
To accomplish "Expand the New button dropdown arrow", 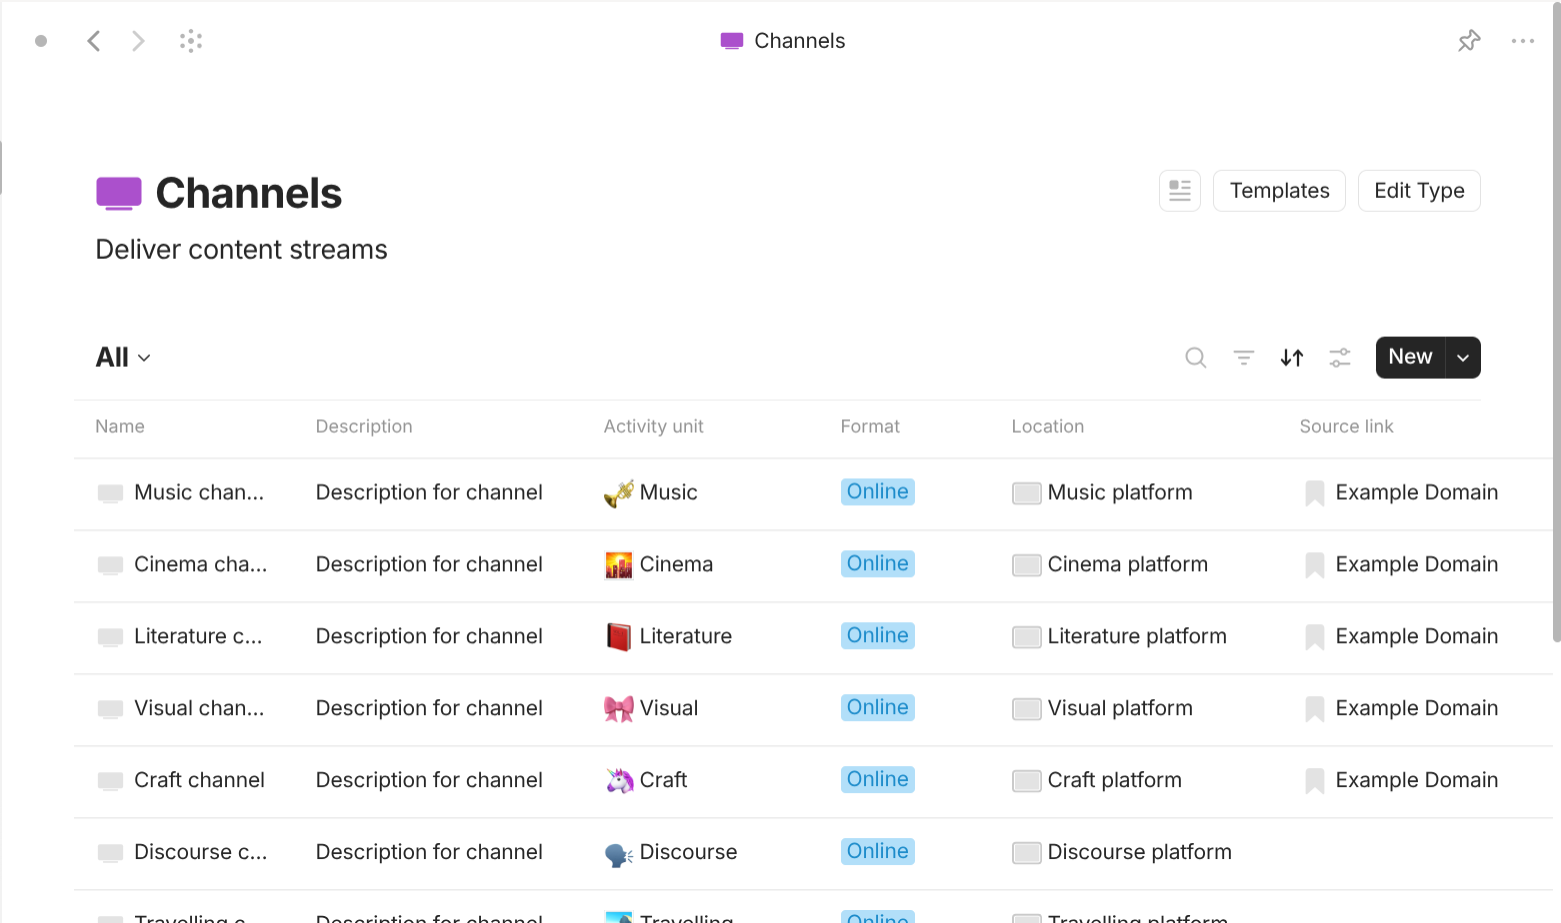I will 1462,357.
